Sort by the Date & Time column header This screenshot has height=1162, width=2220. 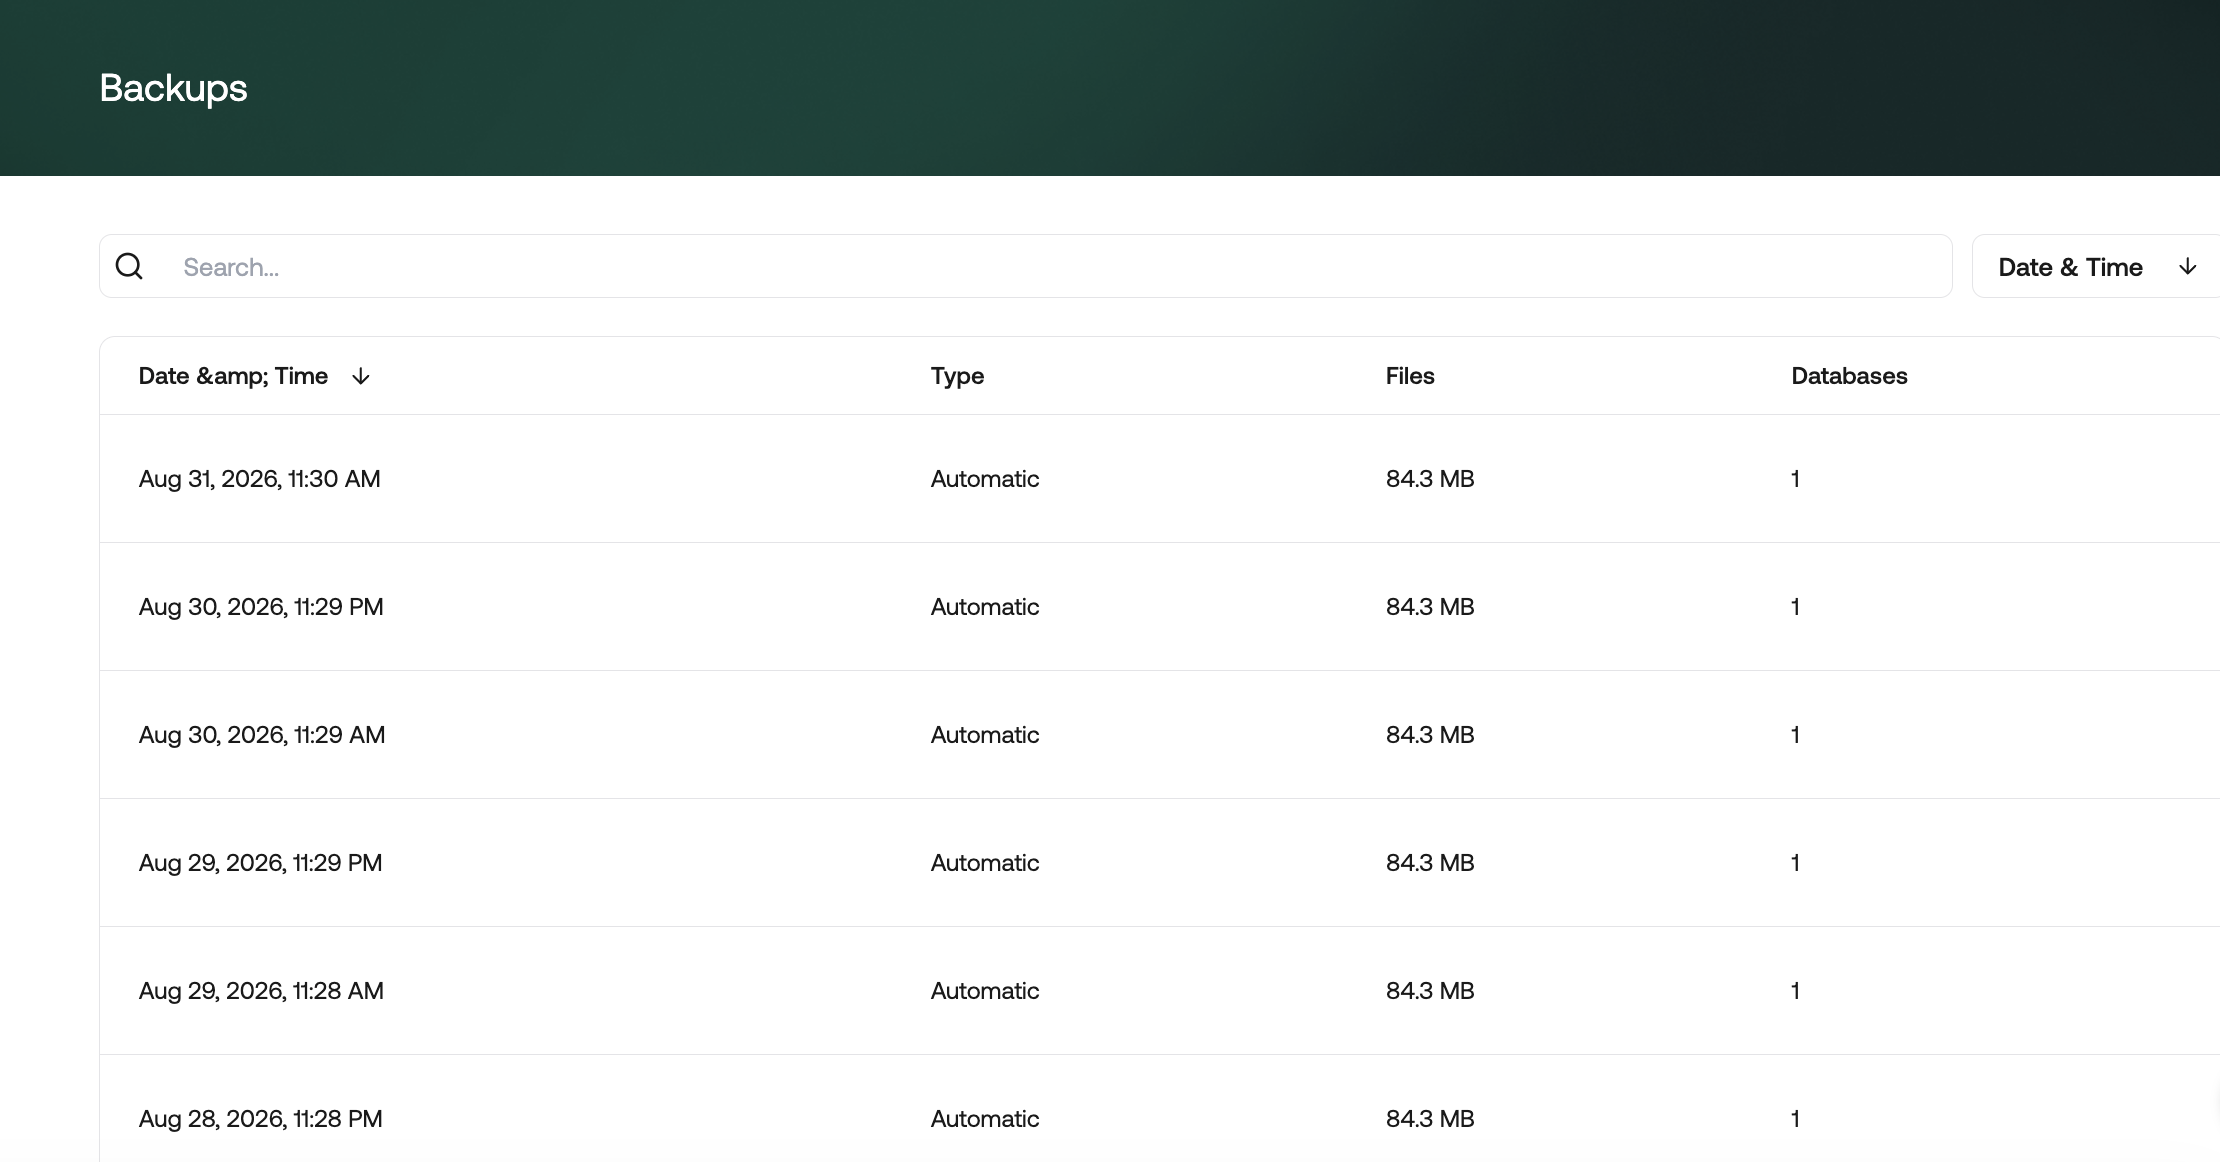coord(233,376)
